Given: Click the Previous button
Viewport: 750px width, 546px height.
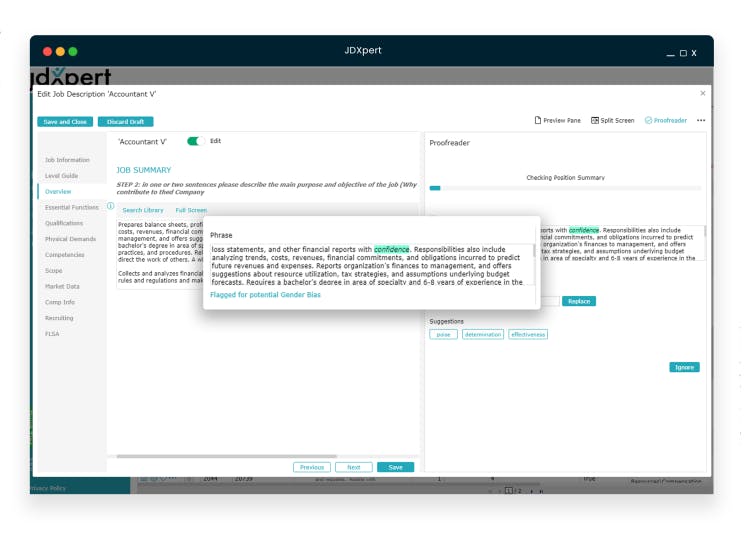Looking at the screenshot, I should point(312,467).
